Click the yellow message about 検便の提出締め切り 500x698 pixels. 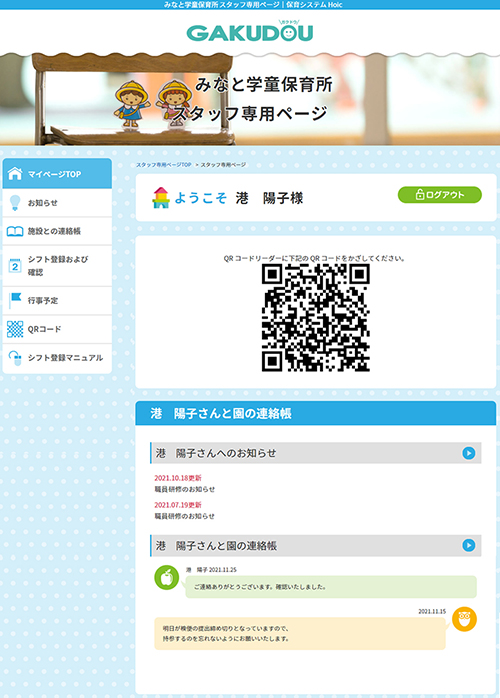(x=300, y=633)
